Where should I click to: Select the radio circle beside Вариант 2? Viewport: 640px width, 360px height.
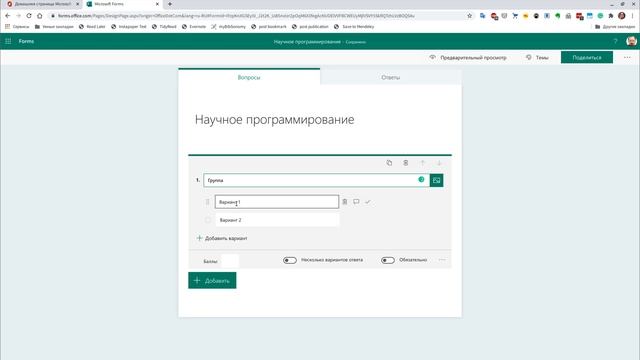[208, 220]
